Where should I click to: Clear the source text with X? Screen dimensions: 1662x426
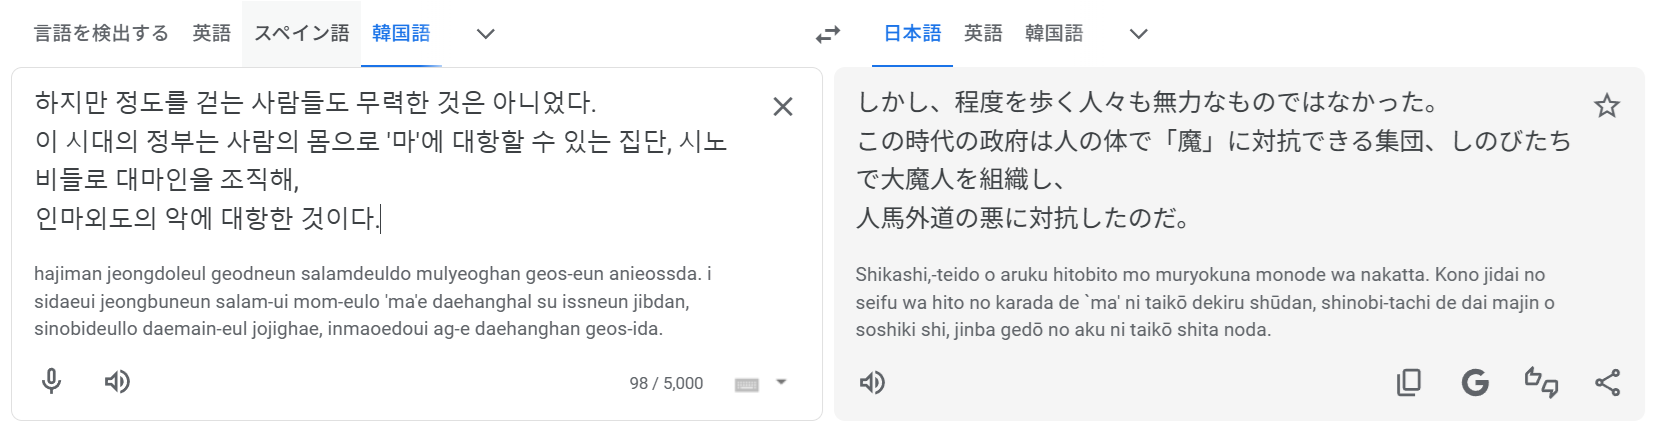pos(783,106)
